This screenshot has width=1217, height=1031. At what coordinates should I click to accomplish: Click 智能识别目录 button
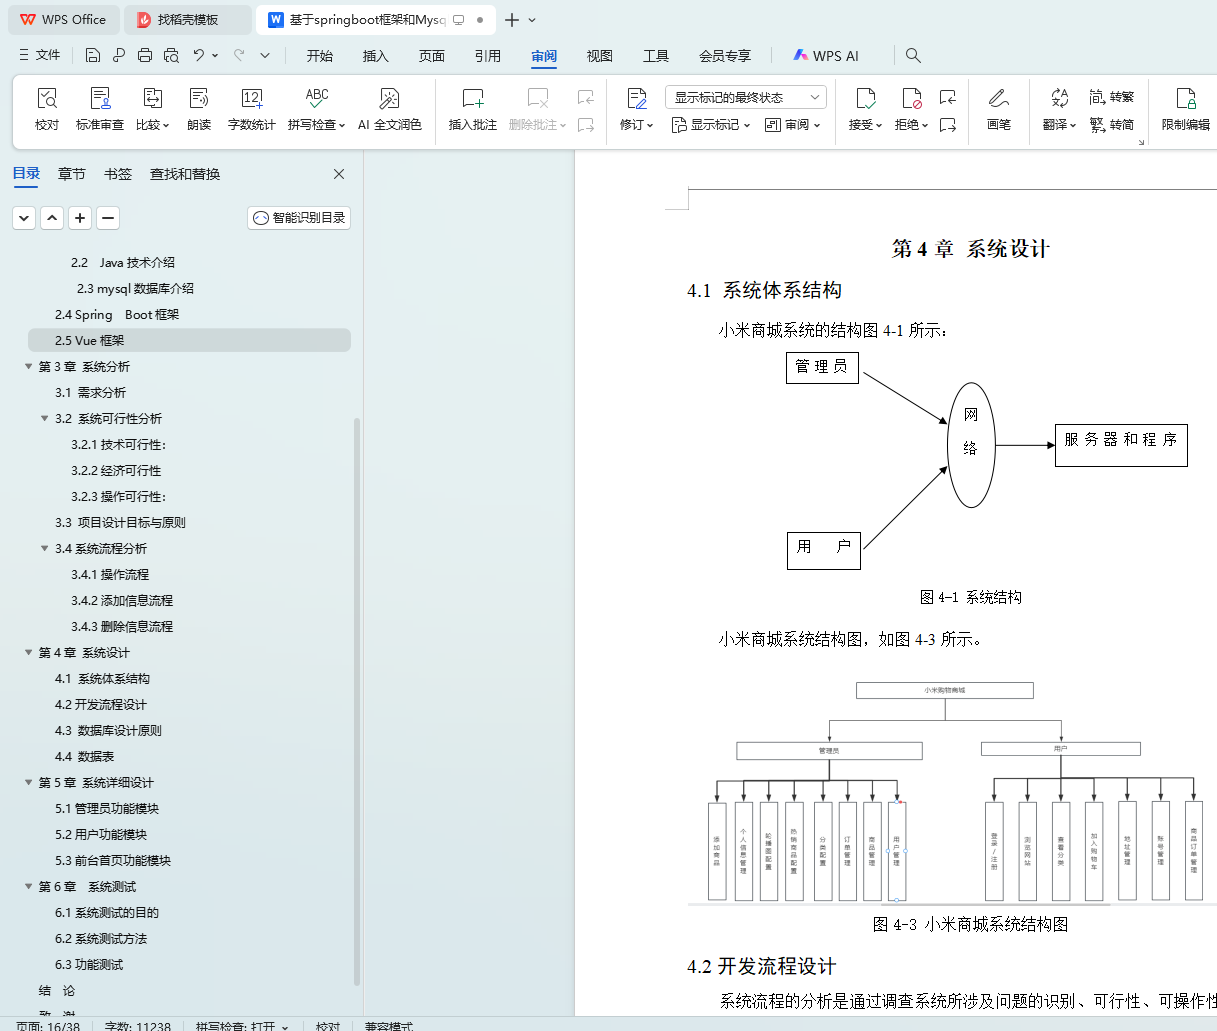pyautogui.click(x=299, y=218)
